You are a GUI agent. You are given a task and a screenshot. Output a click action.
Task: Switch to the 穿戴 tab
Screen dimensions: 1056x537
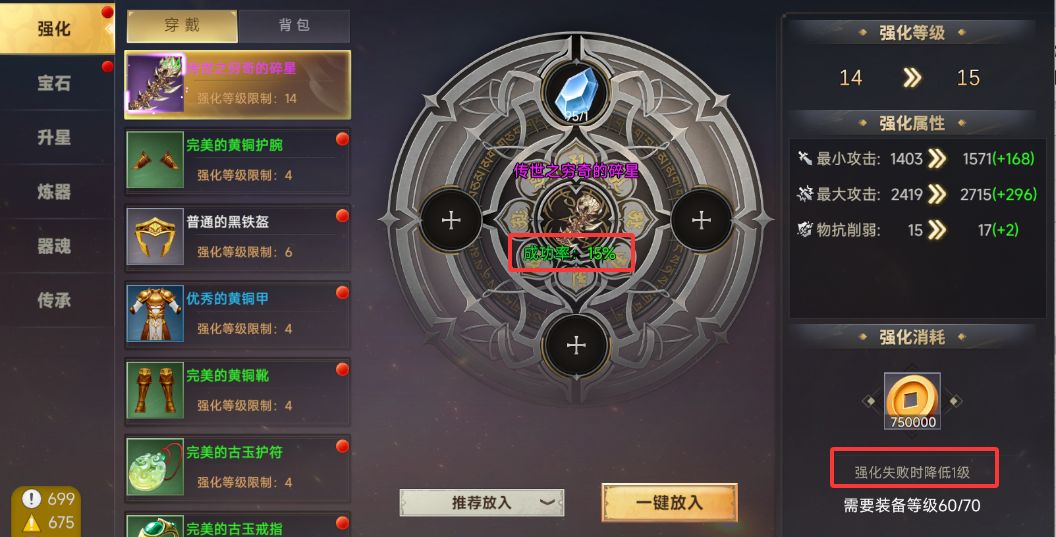coord(182,26)
